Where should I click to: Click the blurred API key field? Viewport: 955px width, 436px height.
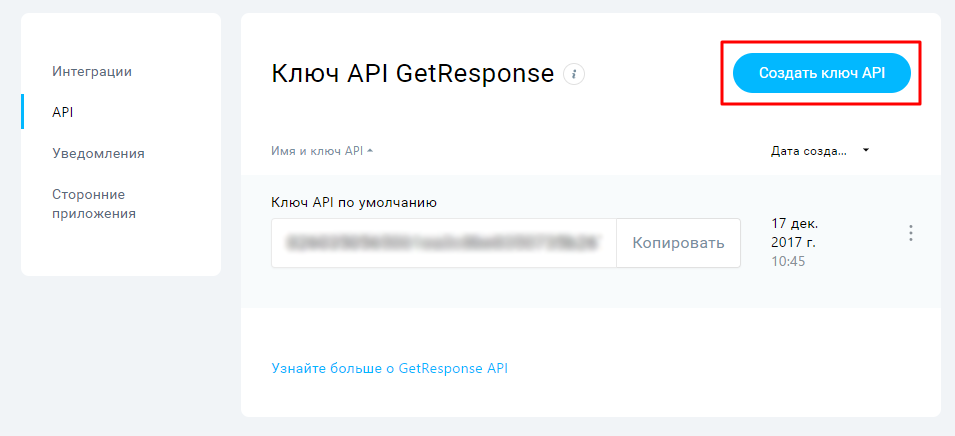444,243
